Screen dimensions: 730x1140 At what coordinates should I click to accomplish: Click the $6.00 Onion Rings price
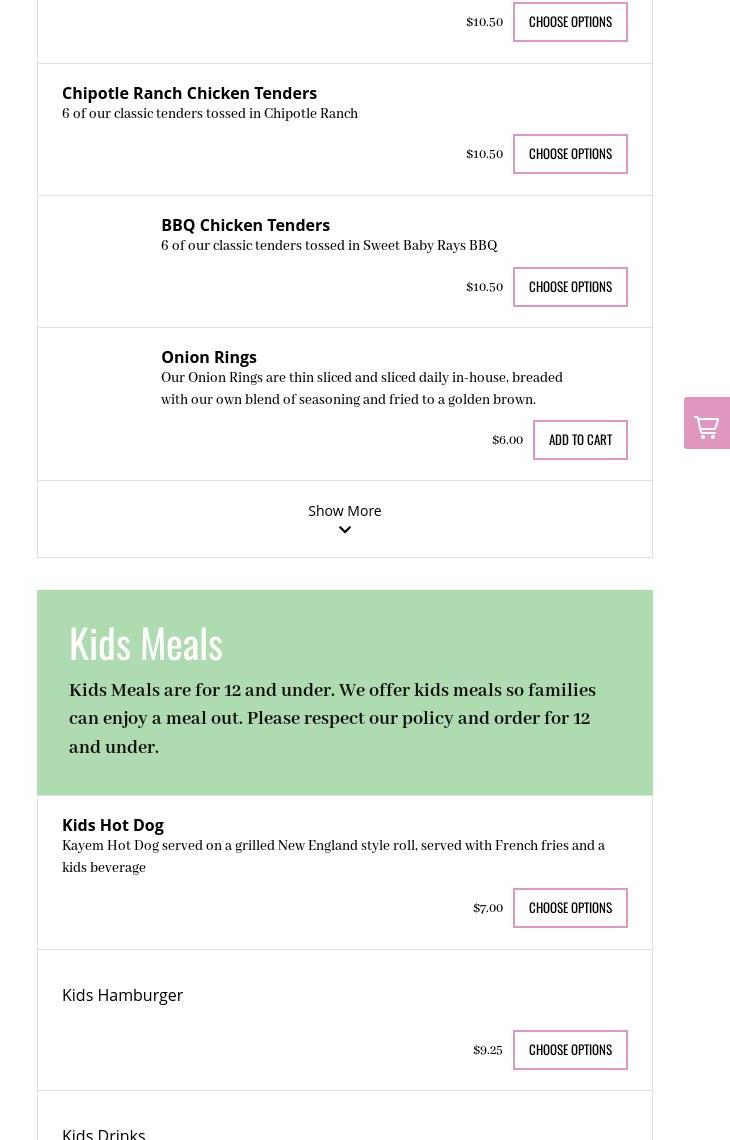coord(508,440)
